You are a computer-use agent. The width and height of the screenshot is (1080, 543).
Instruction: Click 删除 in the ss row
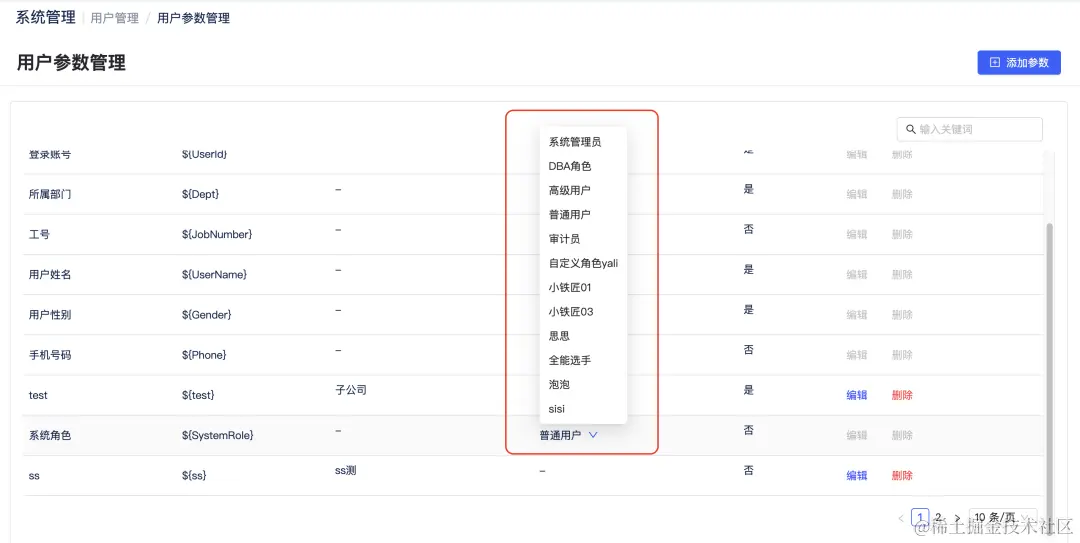click(x=902, y=475)
